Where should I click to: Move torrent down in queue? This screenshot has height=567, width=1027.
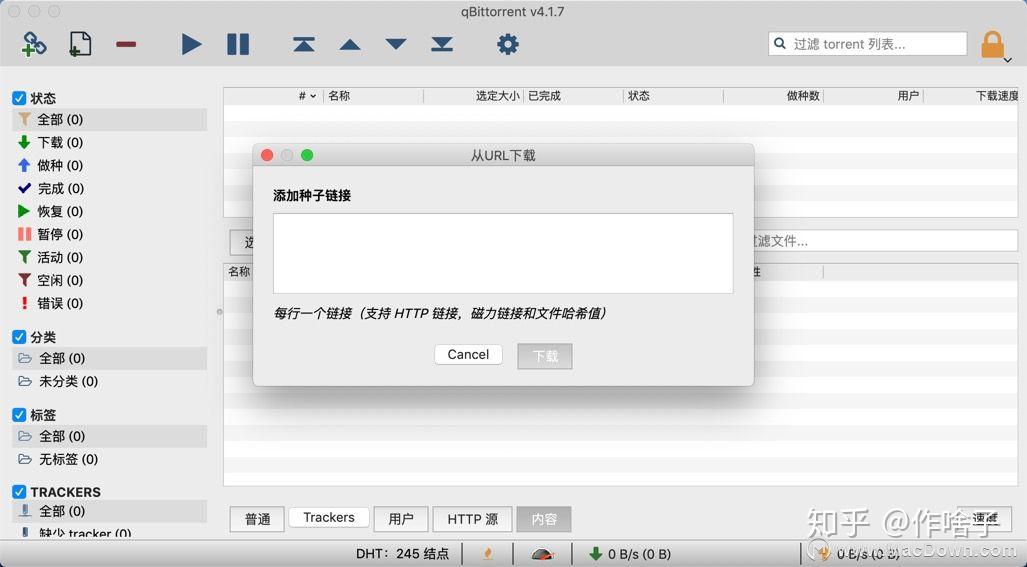click(396, 45)
